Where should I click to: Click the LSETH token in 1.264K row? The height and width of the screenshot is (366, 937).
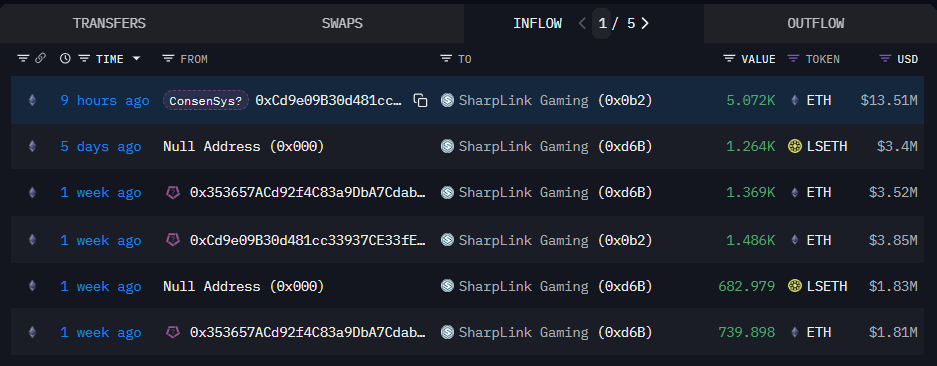pos(818,147)
